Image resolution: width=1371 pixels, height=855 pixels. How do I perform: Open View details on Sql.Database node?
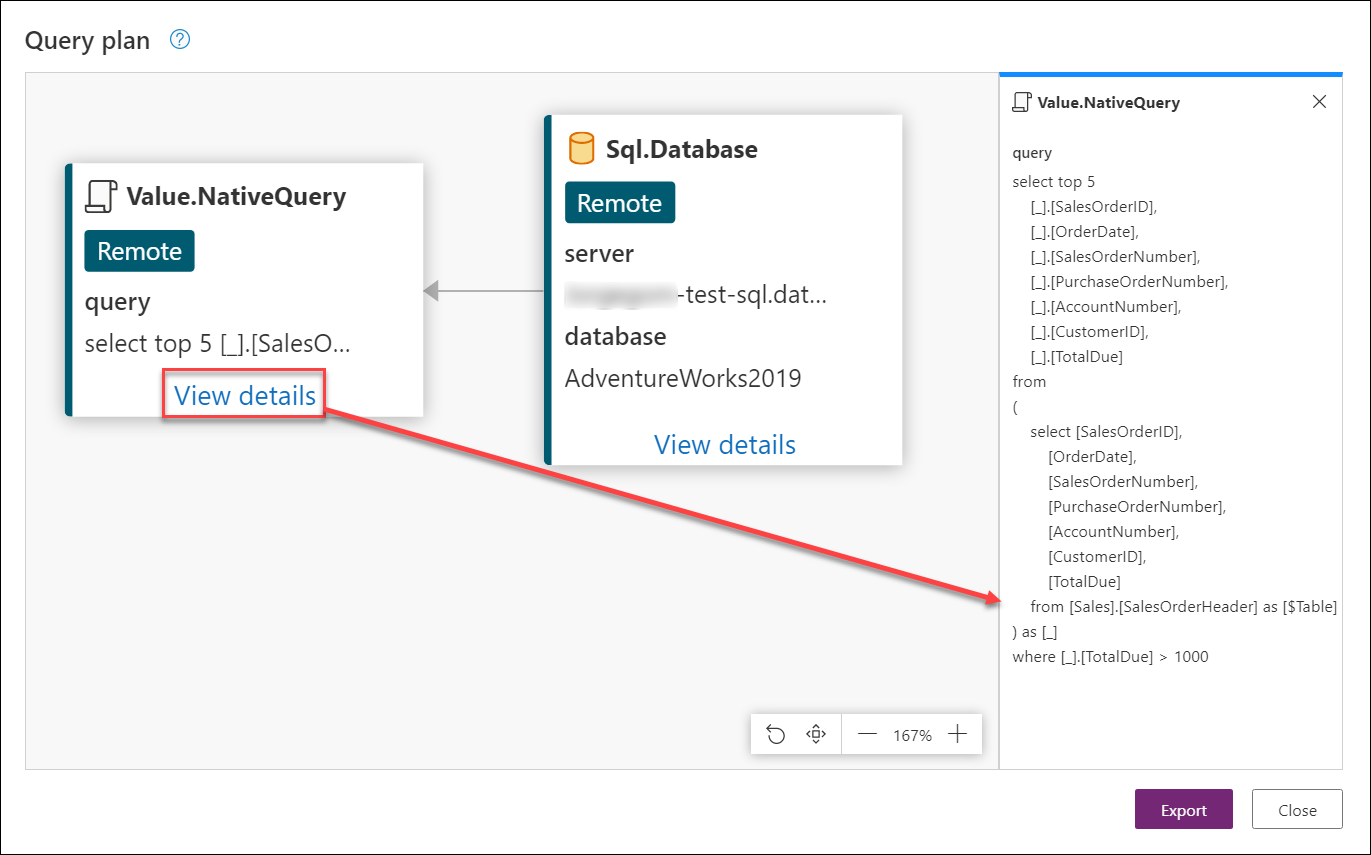coord(725,444)
